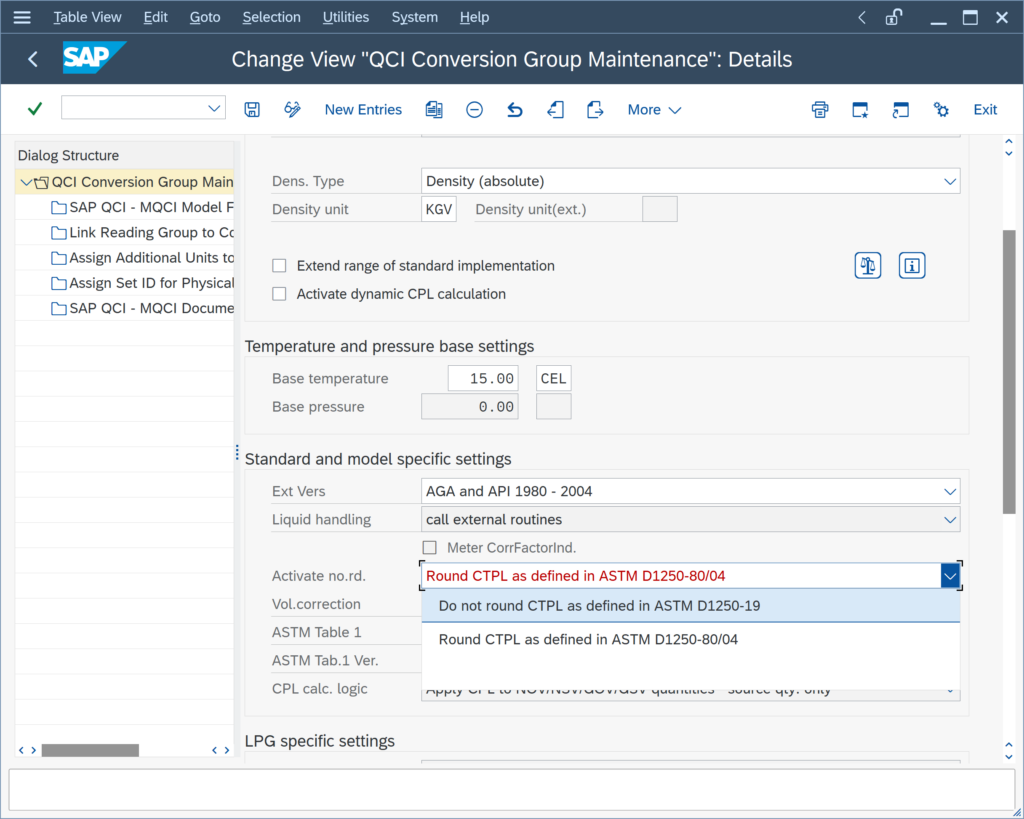Click the status bar message area
Viewport: 1024px width, 819px height.
[512, 790]
